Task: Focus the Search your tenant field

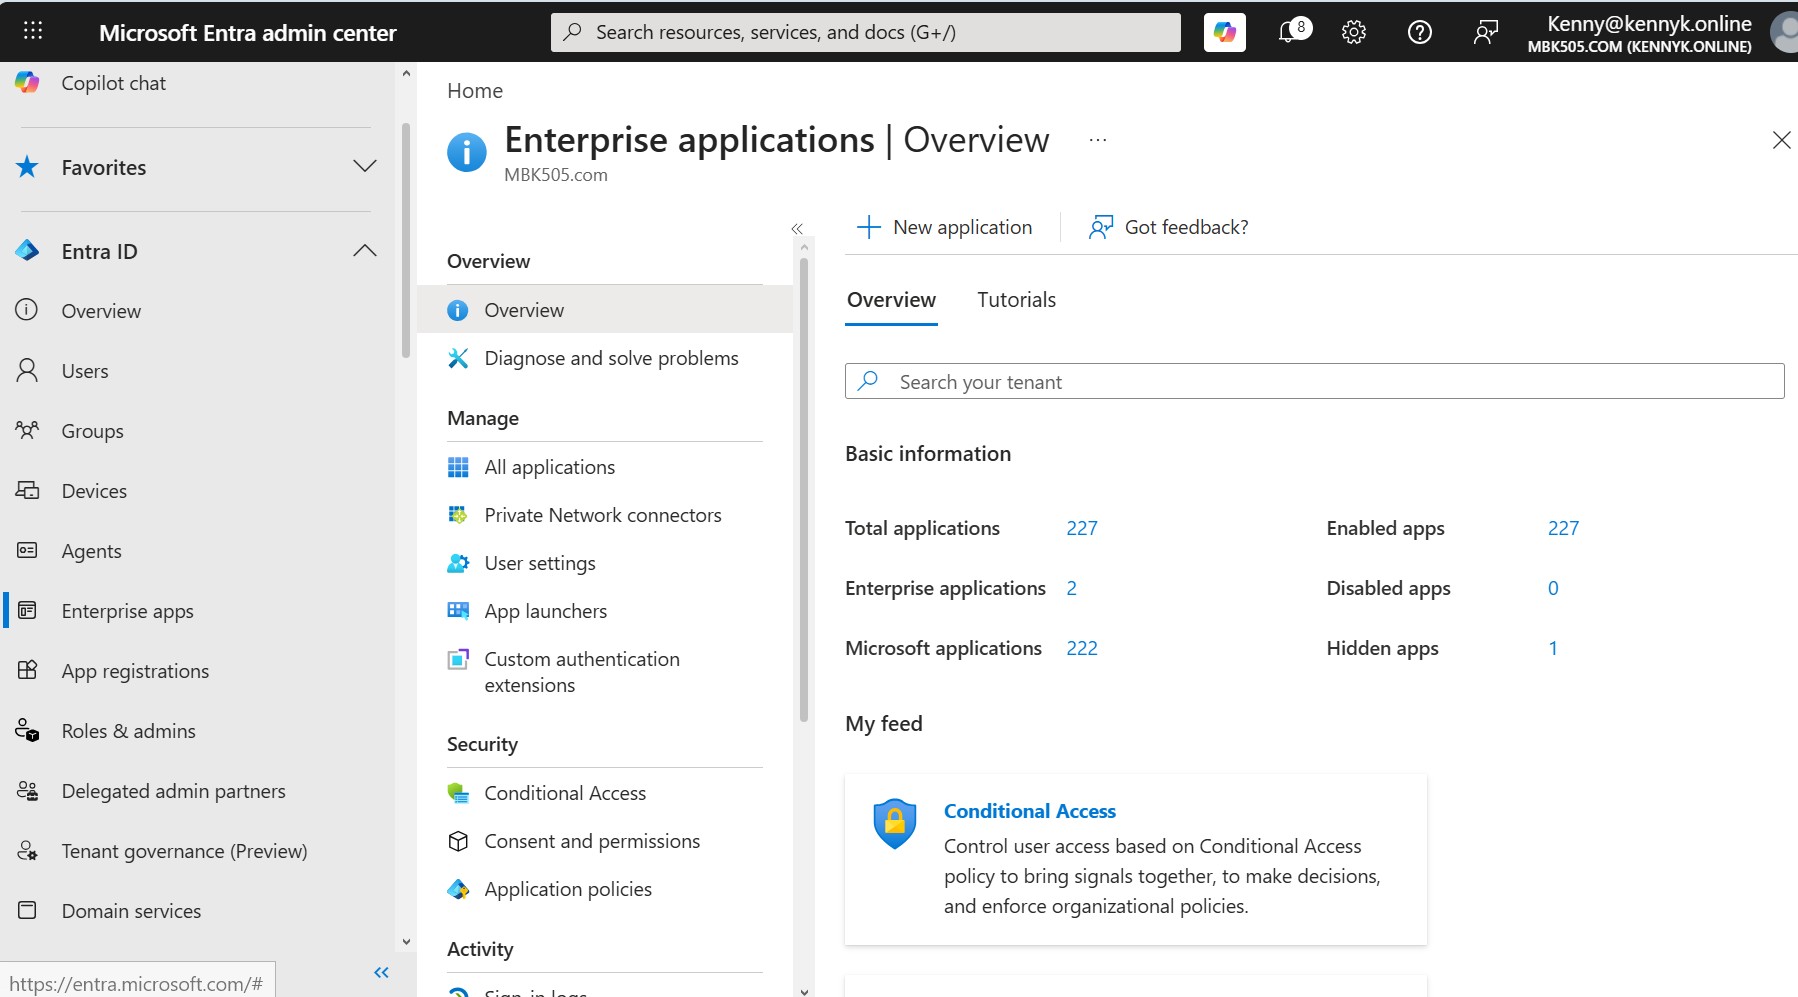Action: tap(1314, 381)
